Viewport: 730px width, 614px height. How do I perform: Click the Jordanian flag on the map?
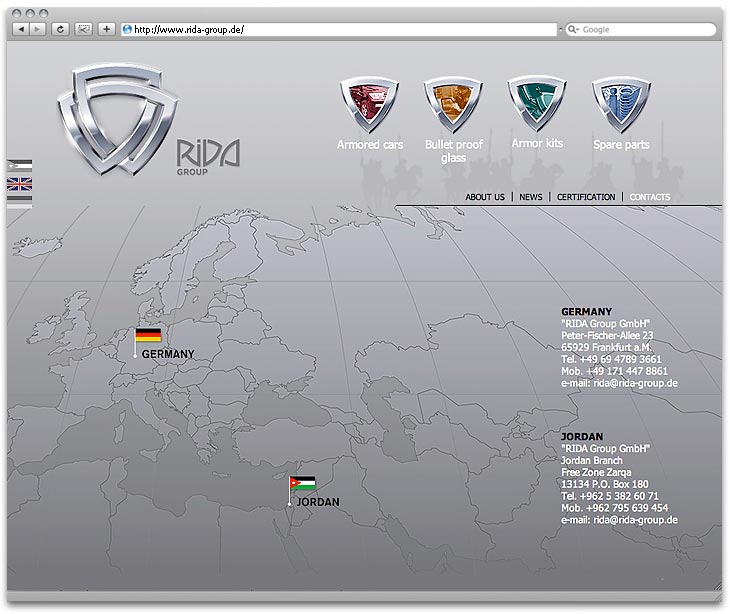pyautogui.click(x=303, y=484)
